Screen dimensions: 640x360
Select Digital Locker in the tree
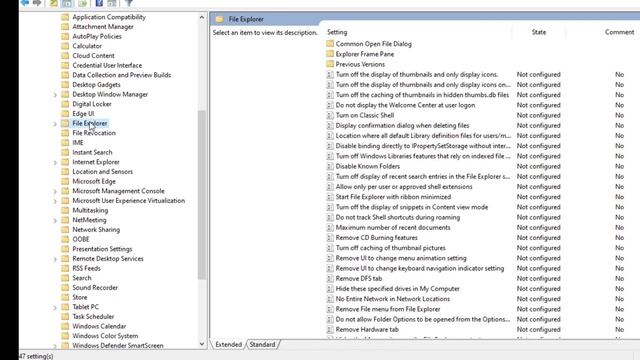click(x=92, y=104)
